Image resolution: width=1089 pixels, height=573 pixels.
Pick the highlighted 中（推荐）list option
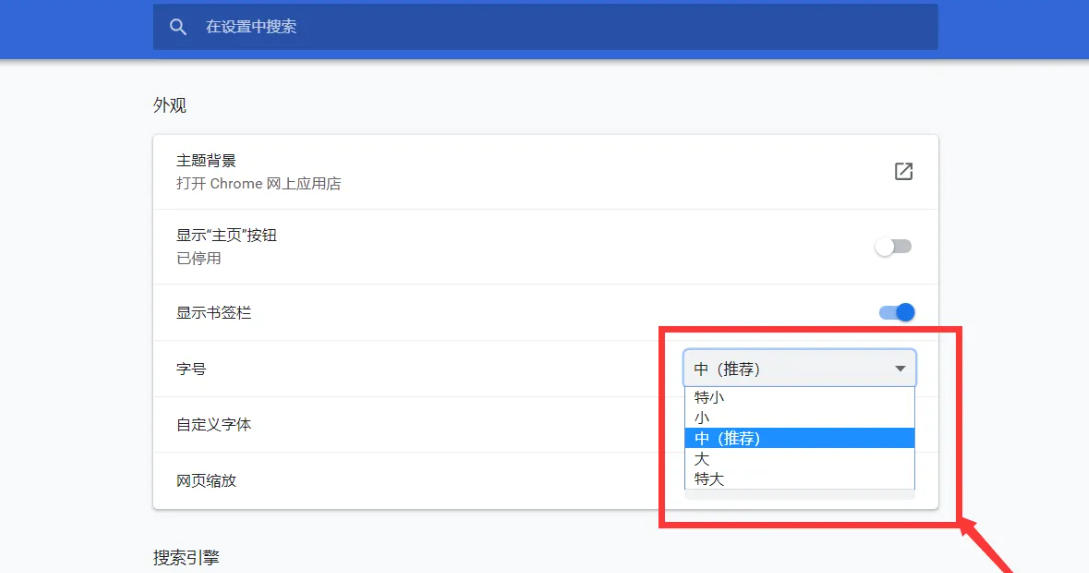[727, 438]
